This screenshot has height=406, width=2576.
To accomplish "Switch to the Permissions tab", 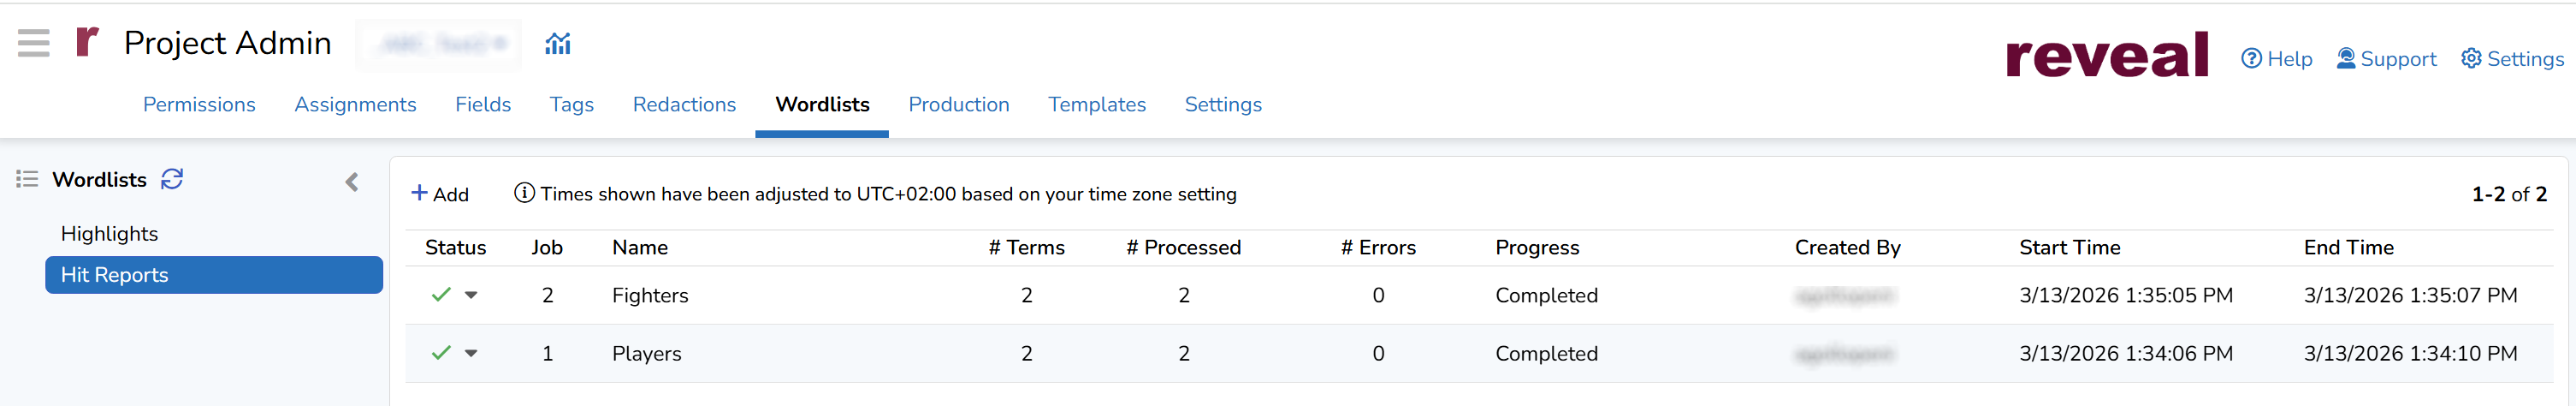I will (199, 104).
